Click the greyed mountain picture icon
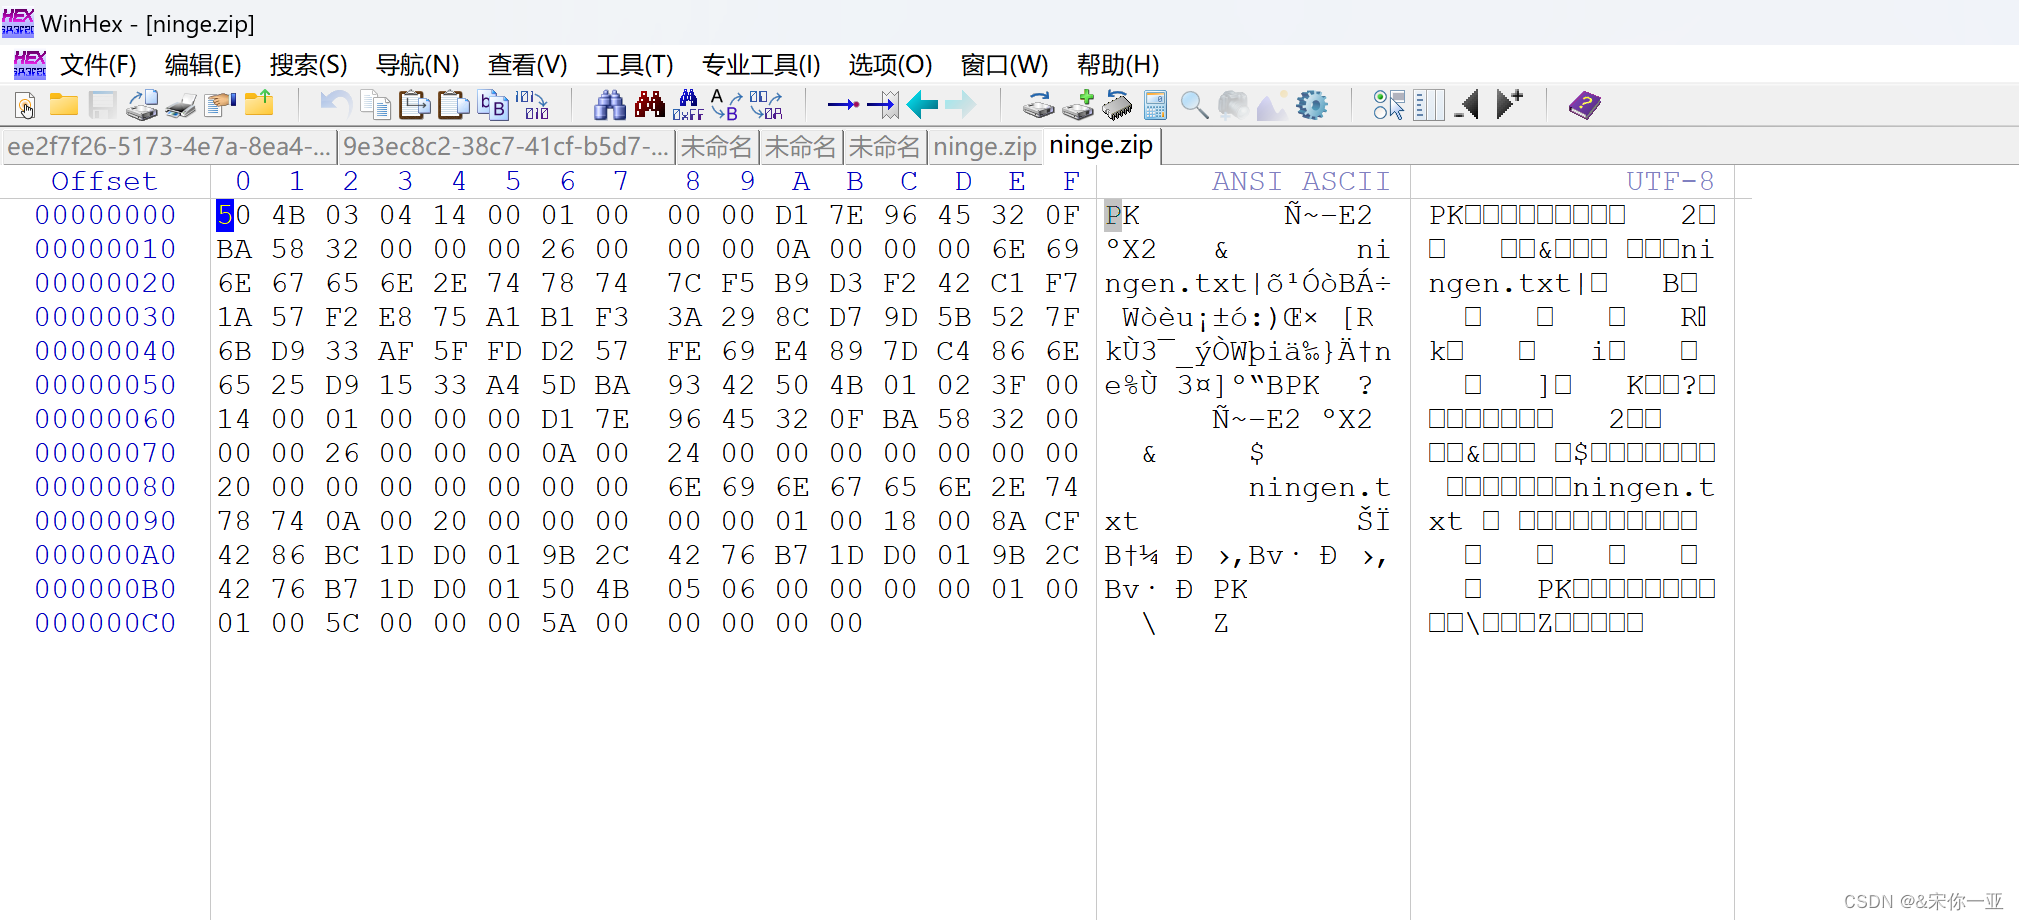Image resolution: width=2019 pixels, height=920 pixels. 1272,105
